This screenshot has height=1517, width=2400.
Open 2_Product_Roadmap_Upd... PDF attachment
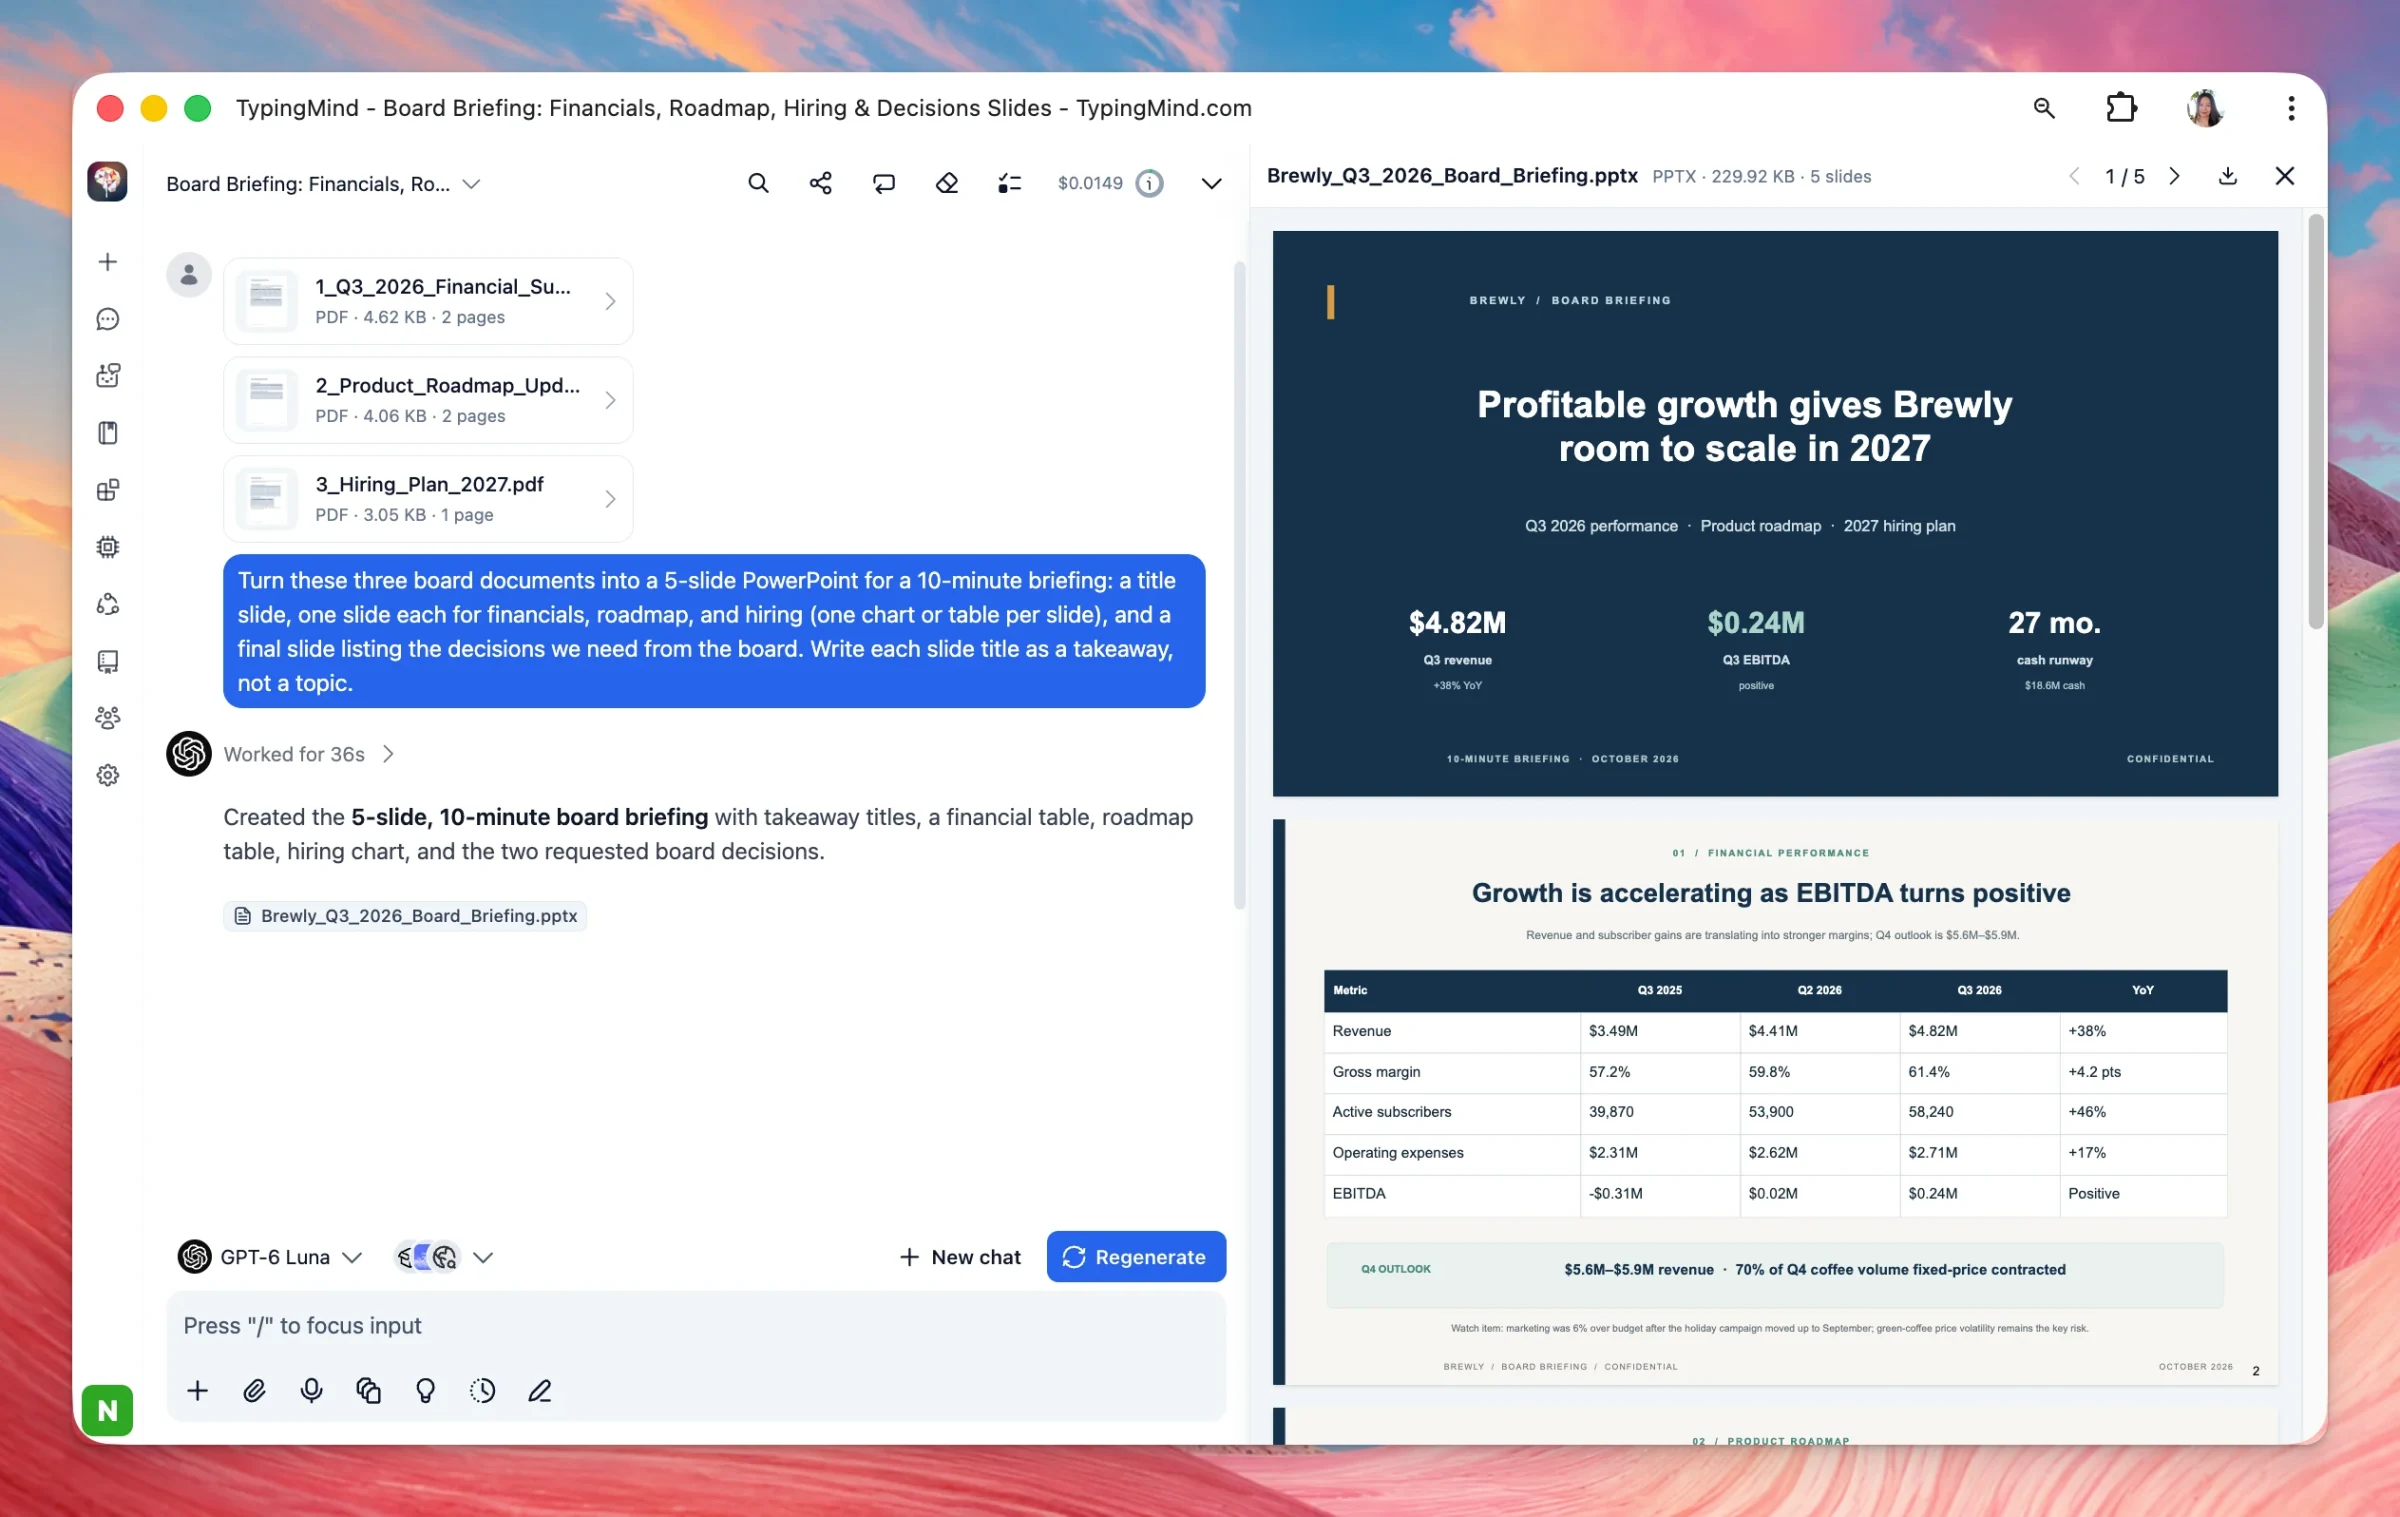point(428,400)
